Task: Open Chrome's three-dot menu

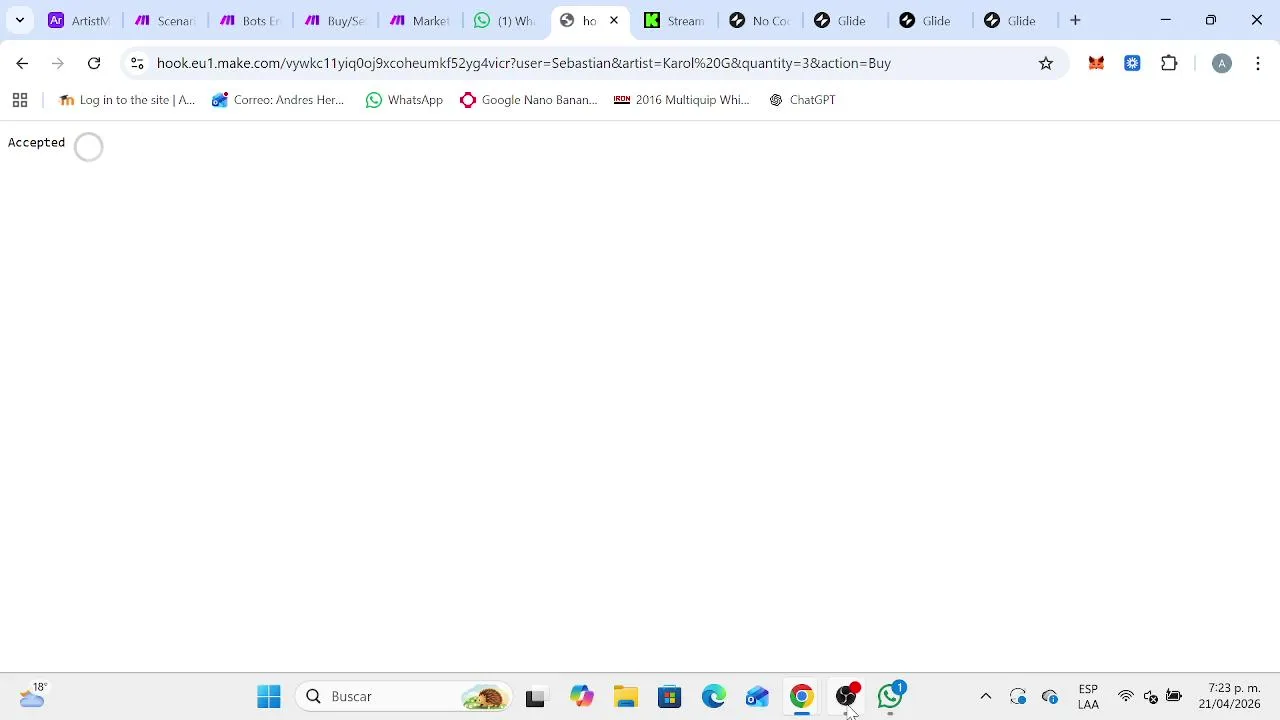Action: (x=1257, y=63)
